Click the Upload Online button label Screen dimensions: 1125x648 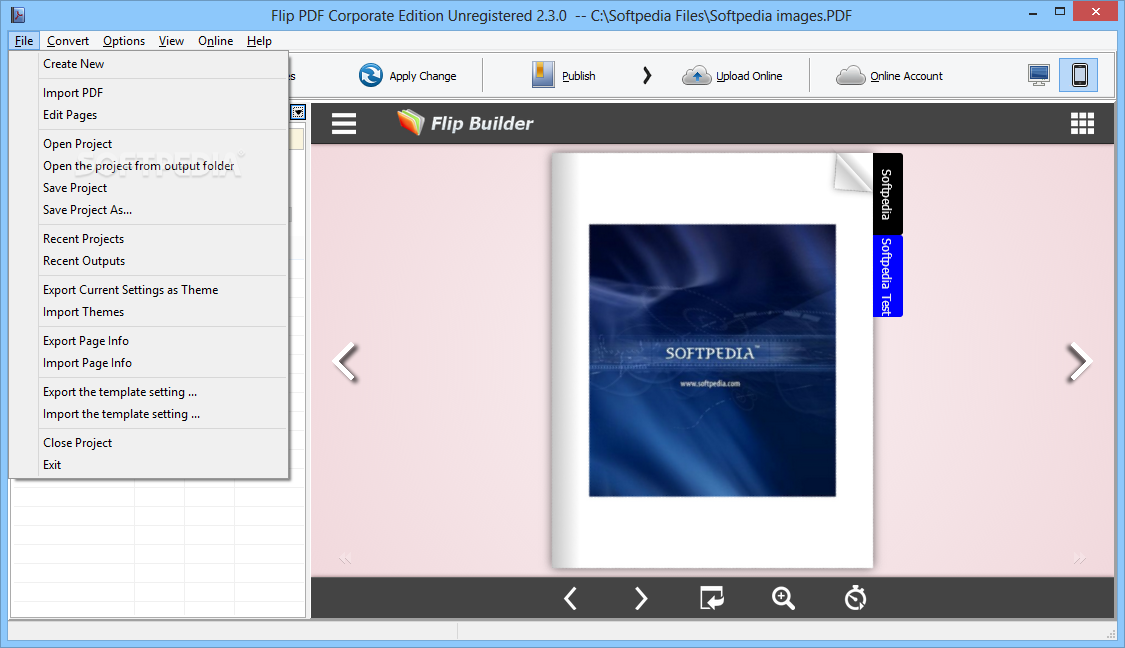(x=749, y=76)
